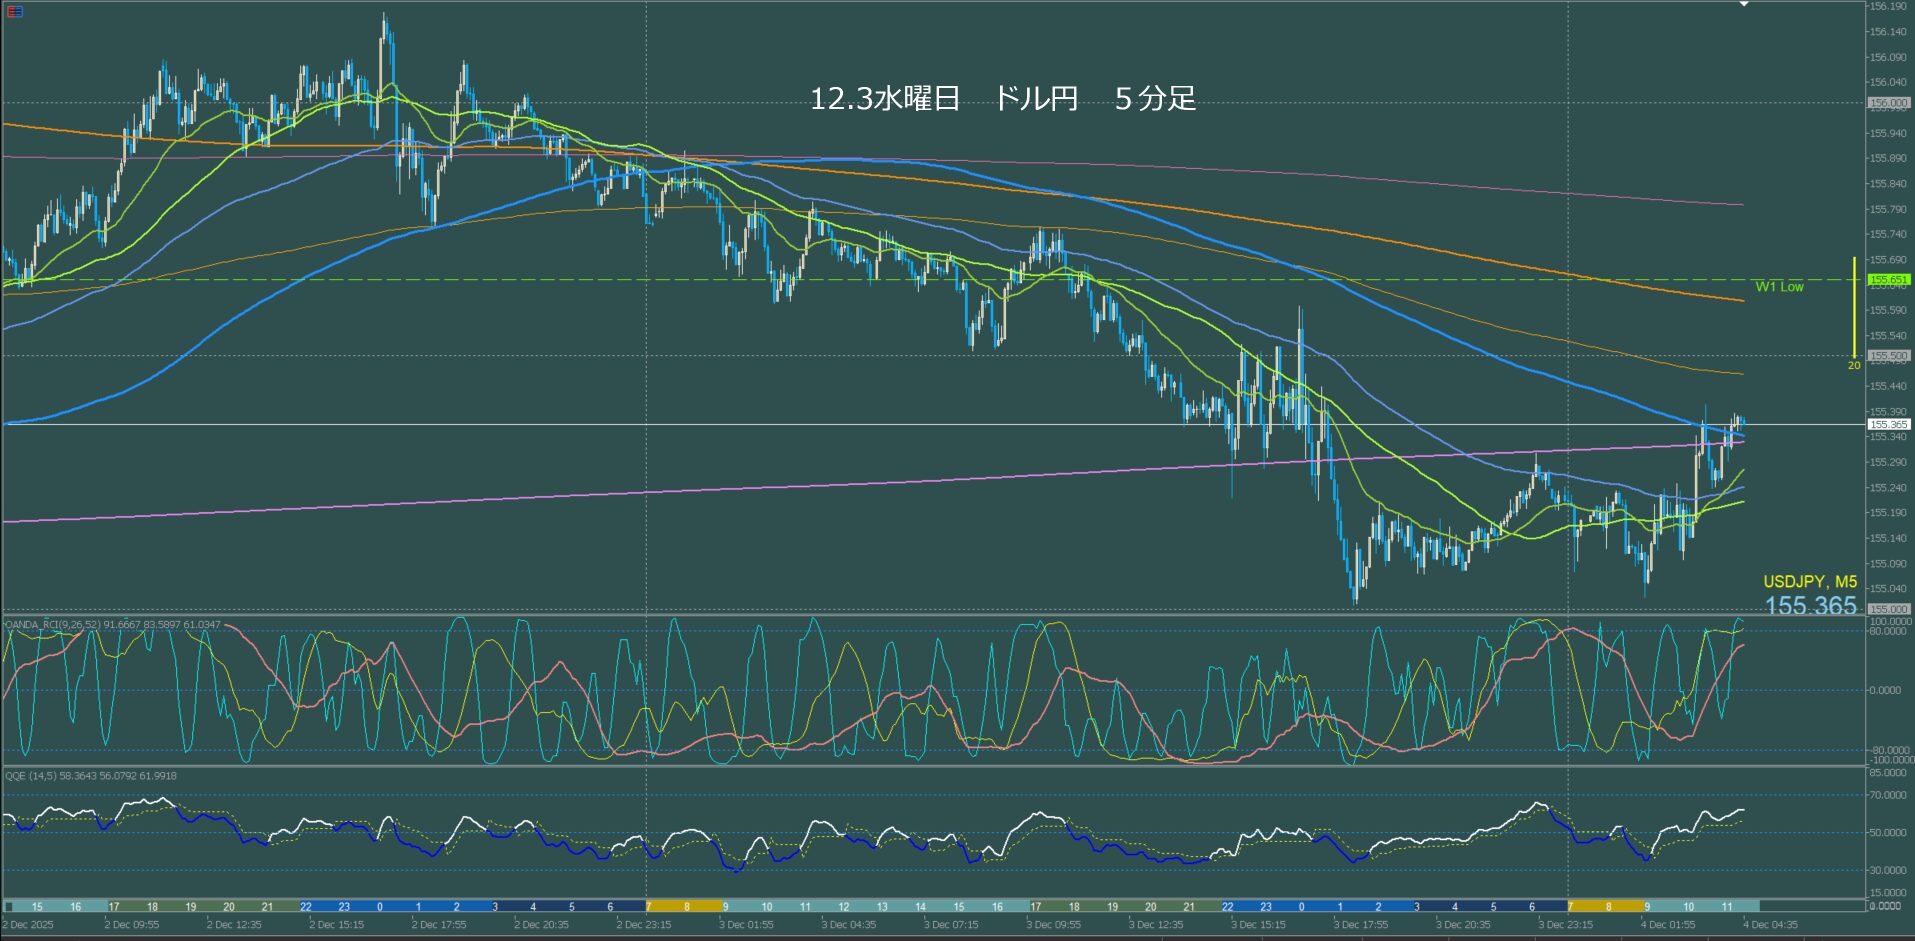Click the 156.190 price on the scale
The width and height of the screenshot is (1915, 941).
1888,7
